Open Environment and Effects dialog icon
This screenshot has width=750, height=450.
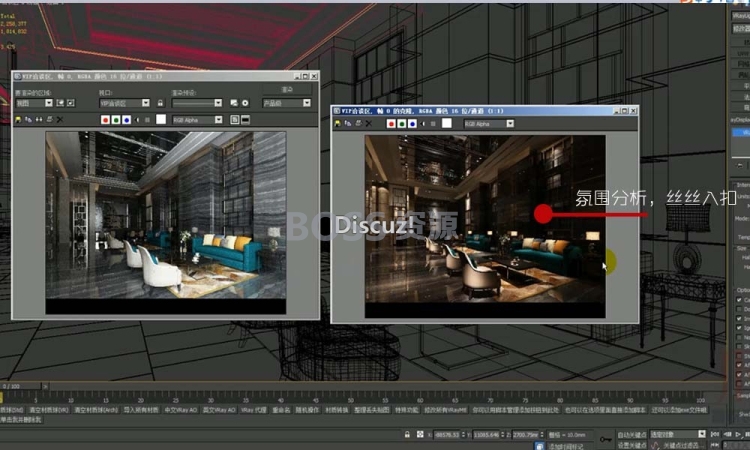[x=245, y=103]
